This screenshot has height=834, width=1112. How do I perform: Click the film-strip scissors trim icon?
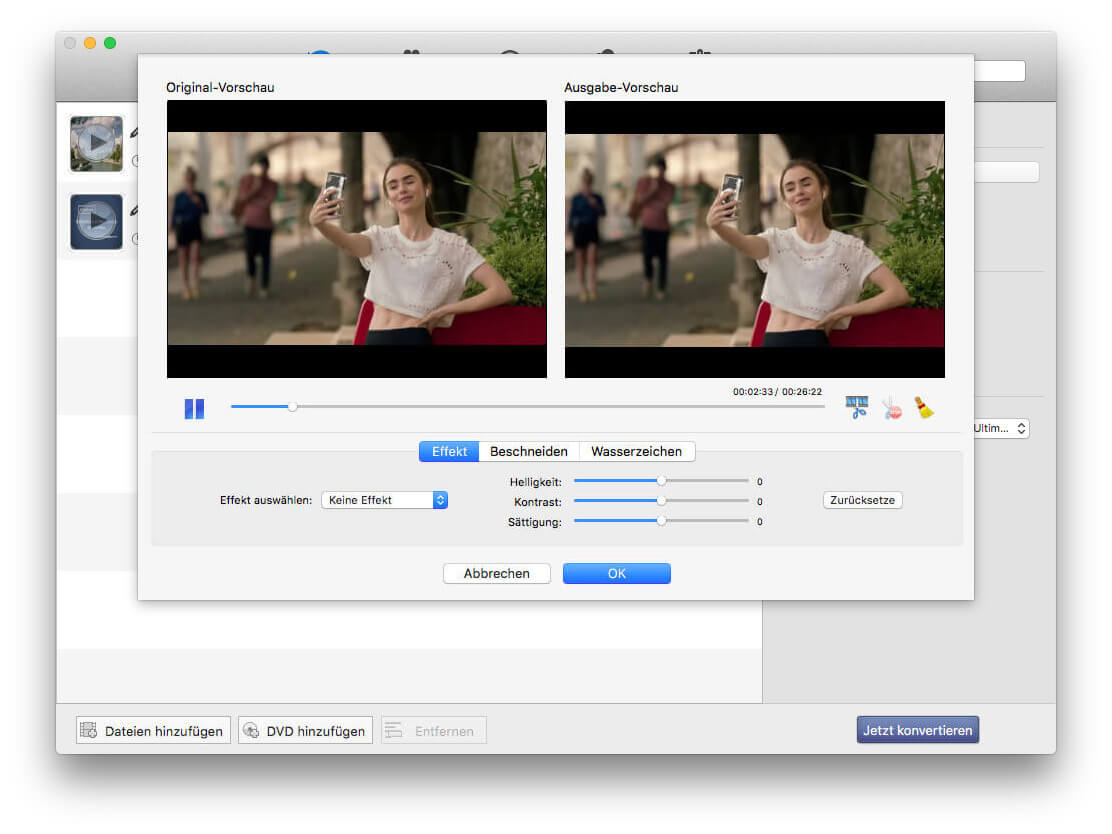[857, 407]
